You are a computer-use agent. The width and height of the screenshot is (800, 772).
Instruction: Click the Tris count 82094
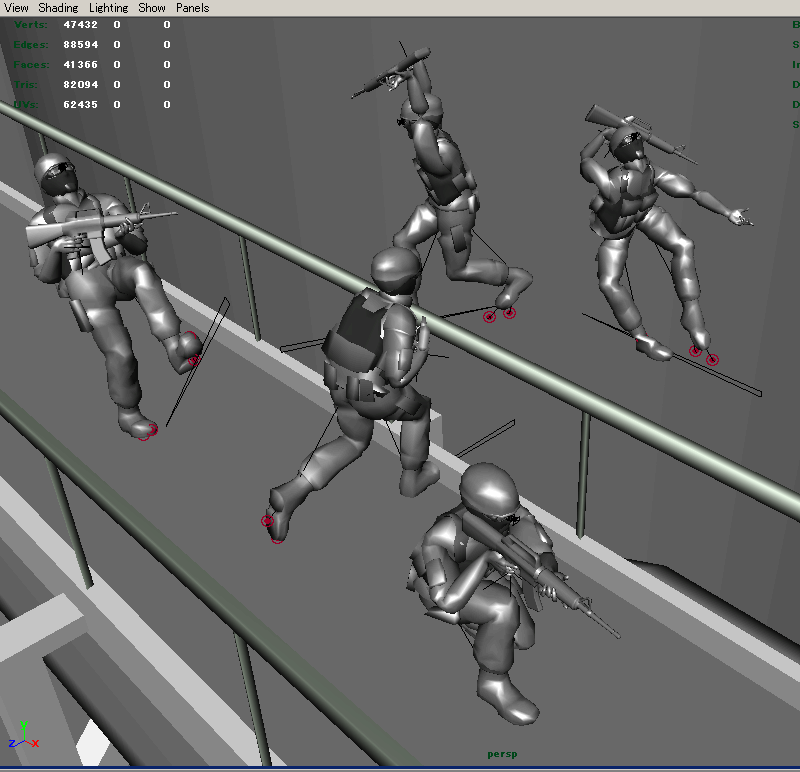(x=81, y=84)
